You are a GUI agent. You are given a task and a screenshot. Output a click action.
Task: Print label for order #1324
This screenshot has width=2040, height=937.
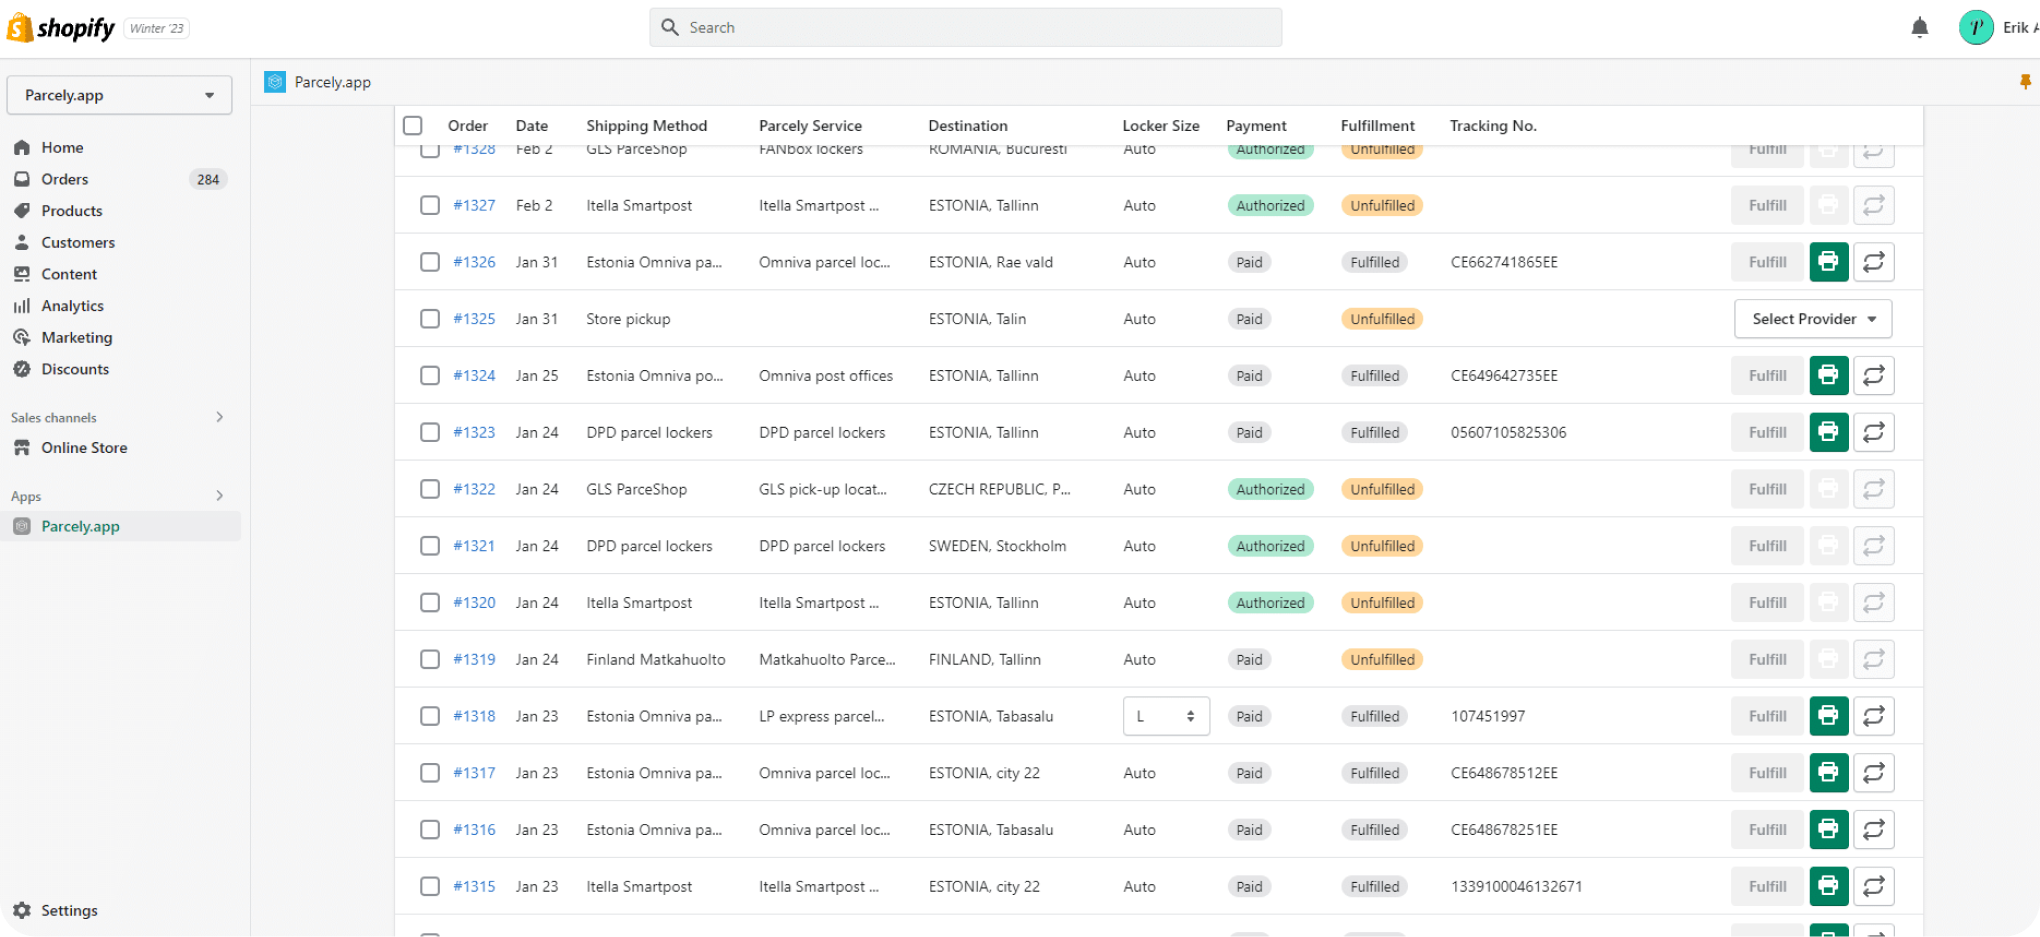[1828, 375]
